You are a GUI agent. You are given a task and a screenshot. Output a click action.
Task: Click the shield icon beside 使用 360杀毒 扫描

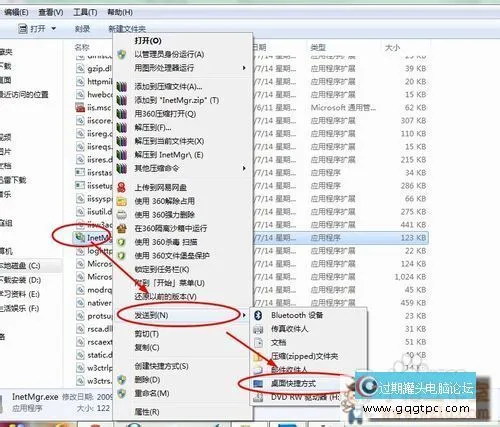pyautogui.click(x=122, y=242)
